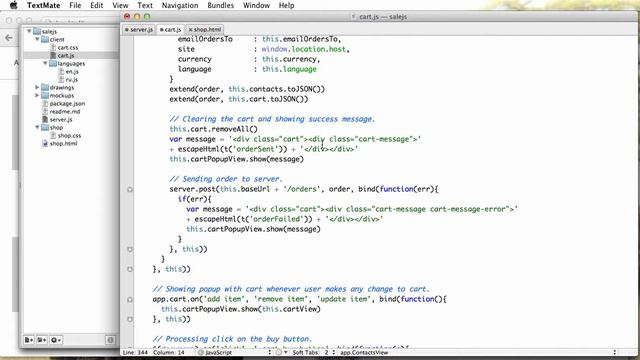Click the mockups folder icon

click(x=45, y=95)
